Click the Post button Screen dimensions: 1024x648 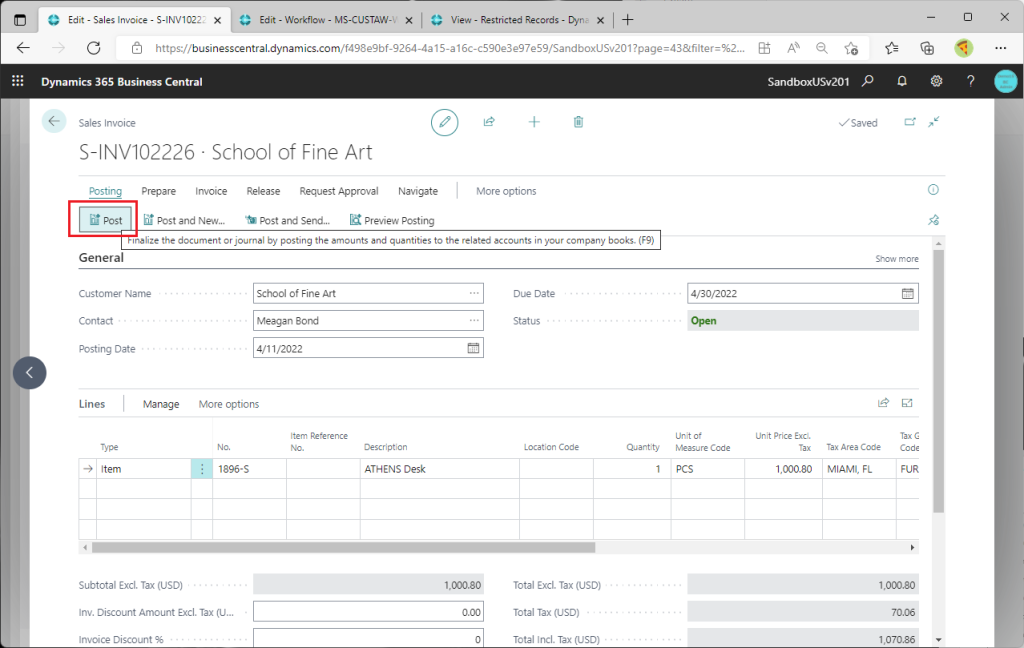tap(105, 220)
